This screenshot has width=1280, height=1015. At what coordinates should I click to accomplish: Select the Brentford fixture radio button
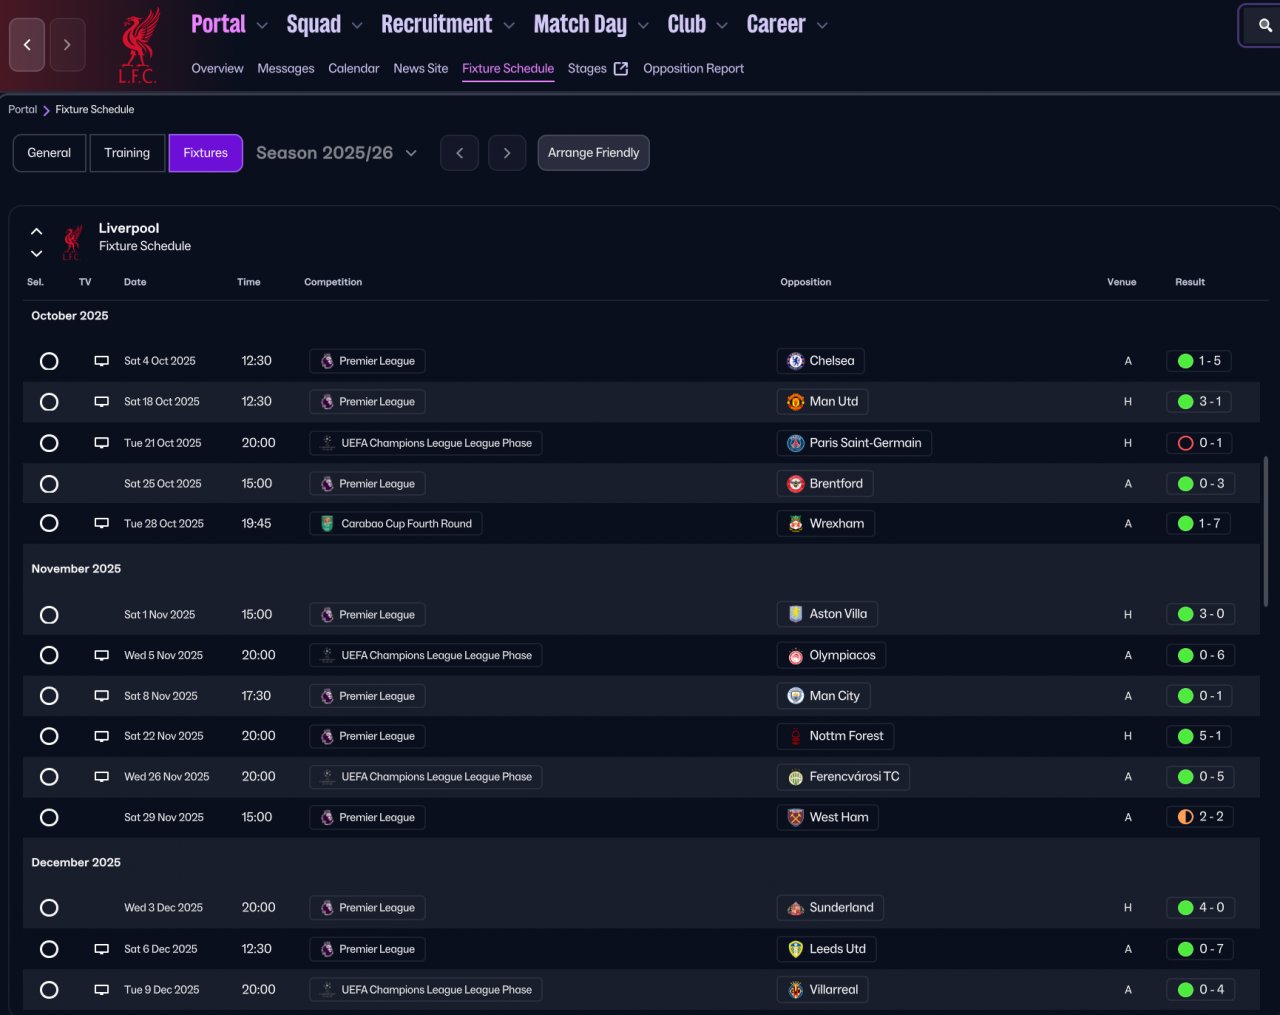49,484
